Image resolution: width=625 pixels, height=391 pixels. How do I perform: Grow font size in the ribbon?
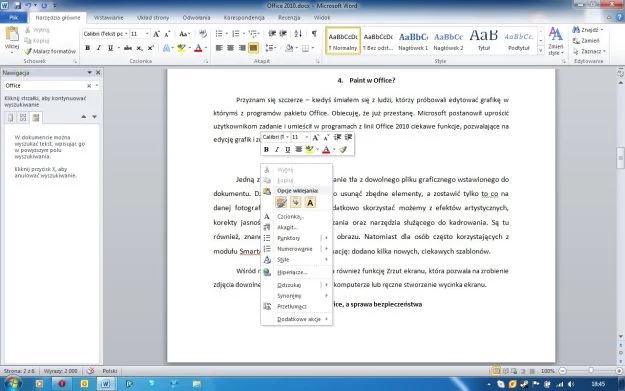[x=156, y=34]
